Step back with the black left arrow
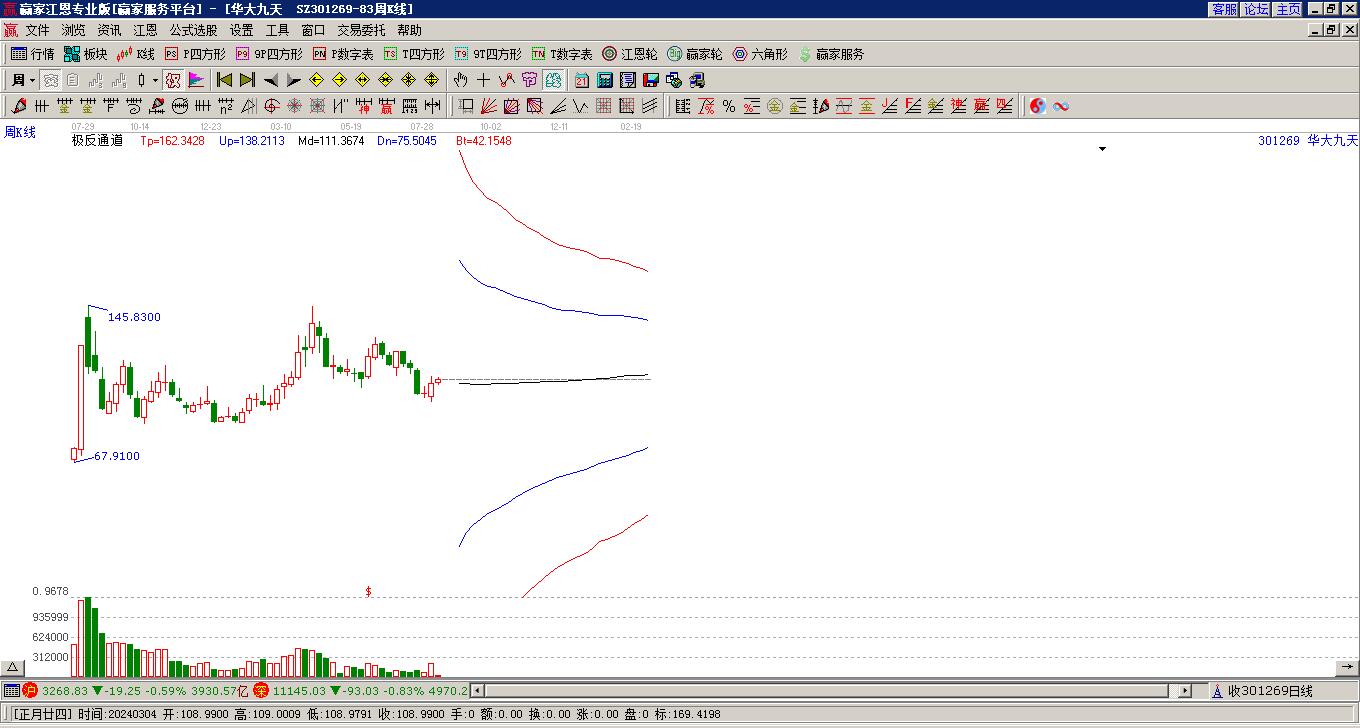Image resolution: width=1360 pixels, height=728 pixels. [271, 80]
